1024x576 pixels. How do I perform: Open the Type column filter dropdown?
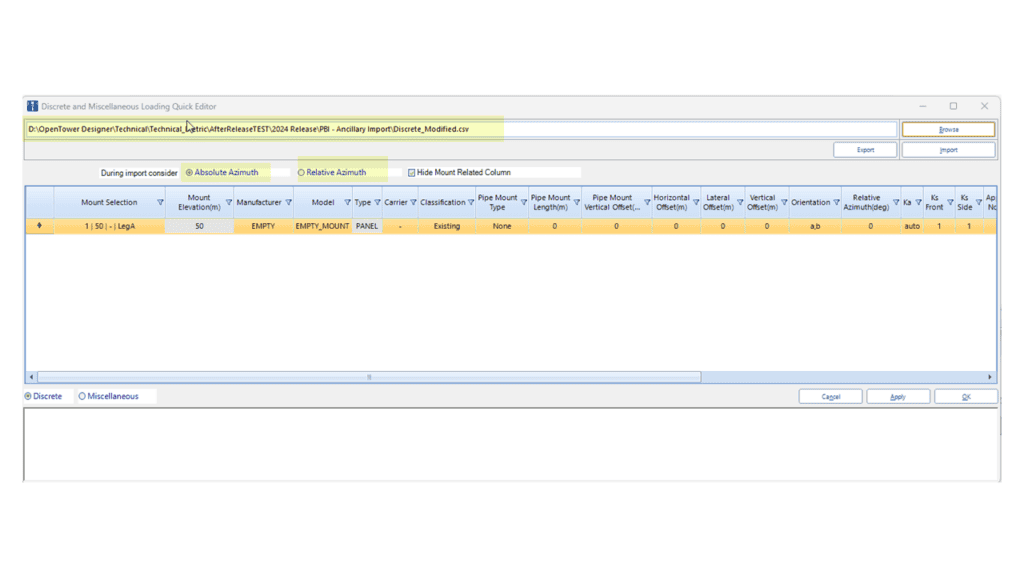[x=375, y=201]
